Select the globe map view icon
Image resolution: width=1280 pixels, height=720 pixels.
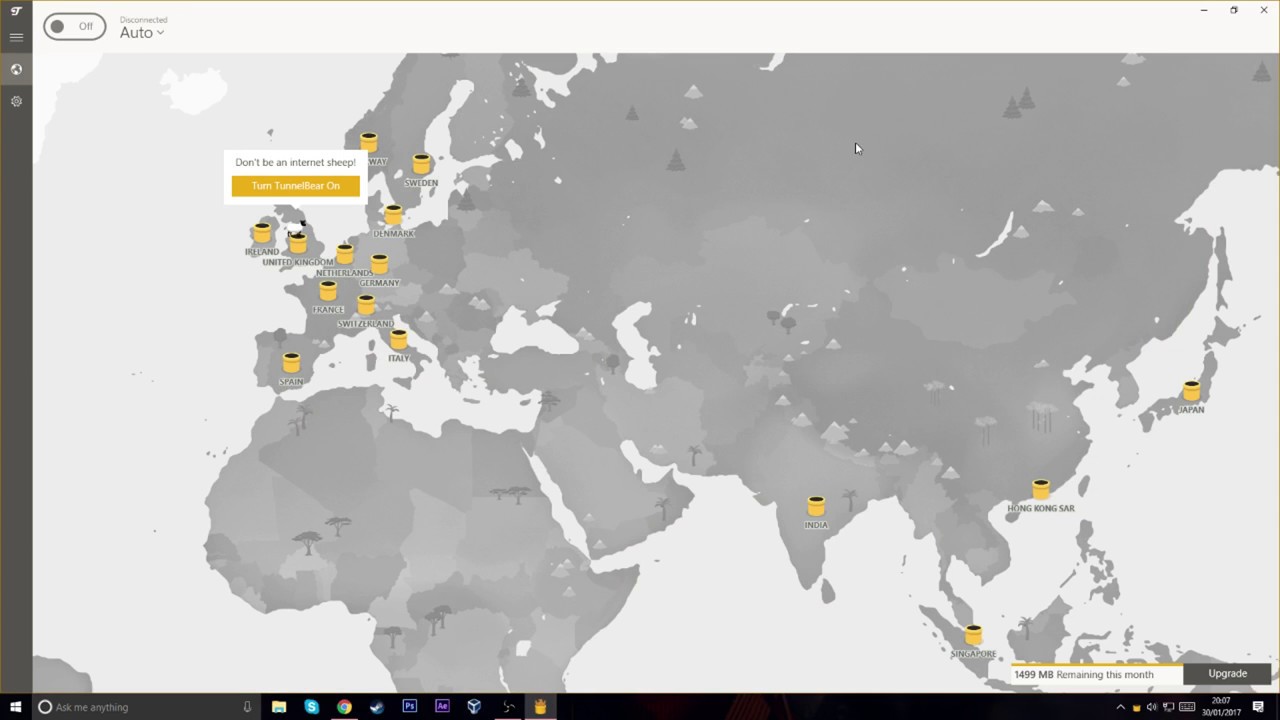(16, 69)
